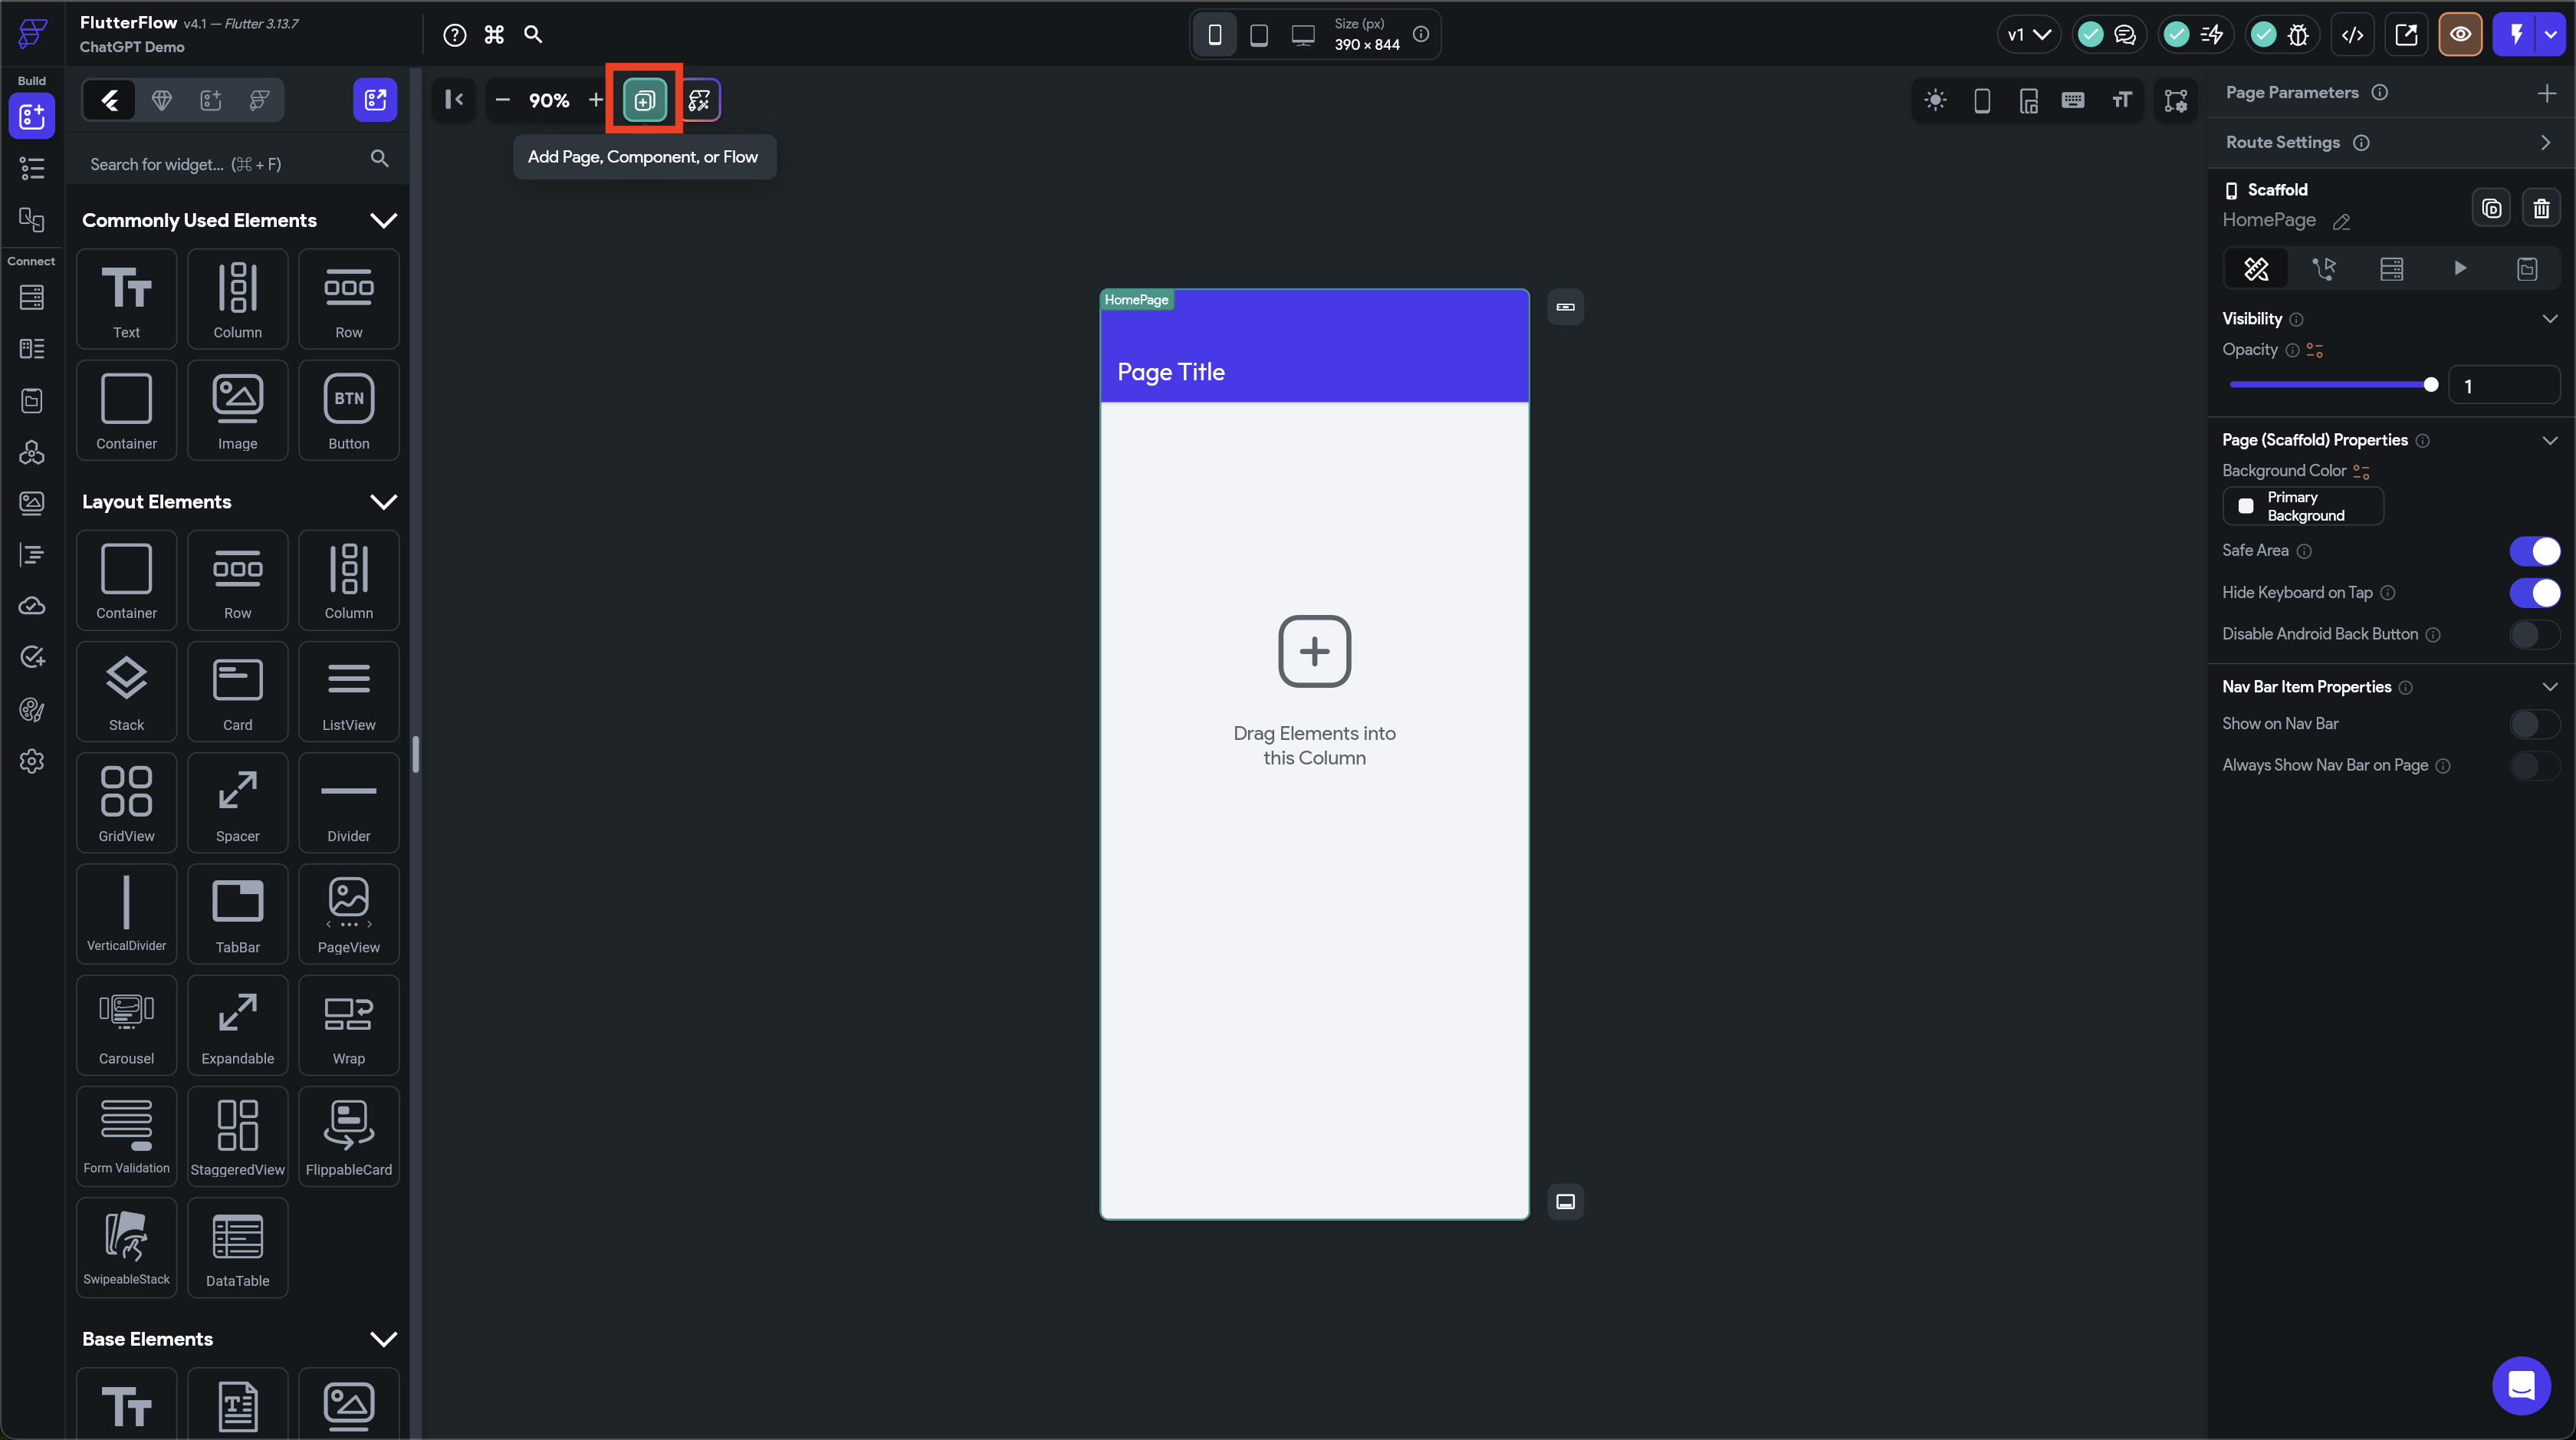Select tablet device view tab

pyautogui.click(x=1259, y=35)
